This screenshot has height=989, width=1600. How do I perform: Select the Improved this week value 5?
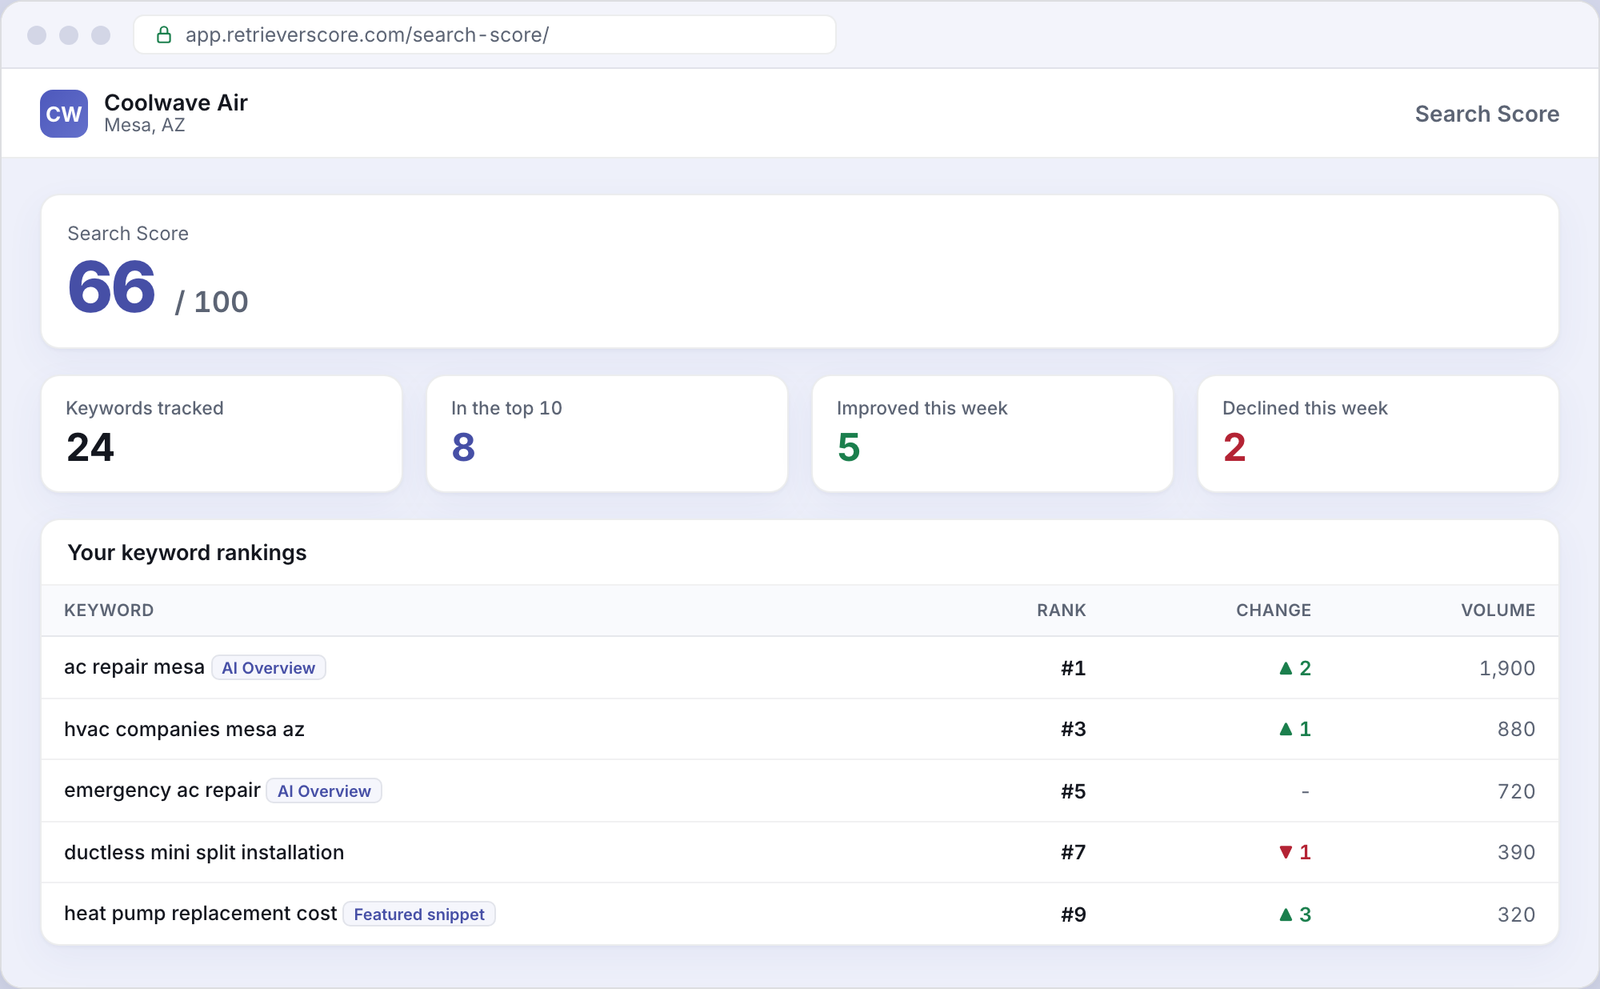[x=849, y=447]
